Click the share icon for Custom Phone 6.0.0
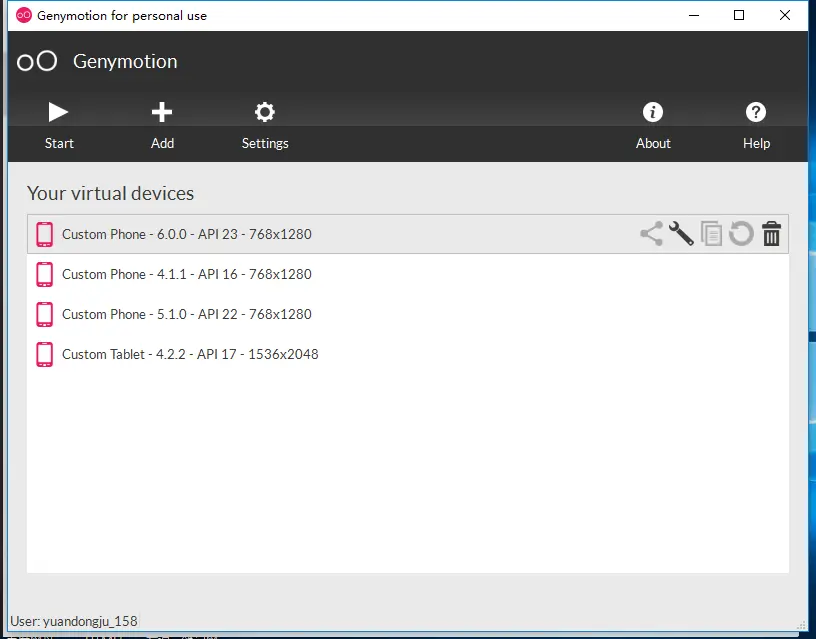The image size is (816, 639). pyautogui.click(x=651, y=234)
